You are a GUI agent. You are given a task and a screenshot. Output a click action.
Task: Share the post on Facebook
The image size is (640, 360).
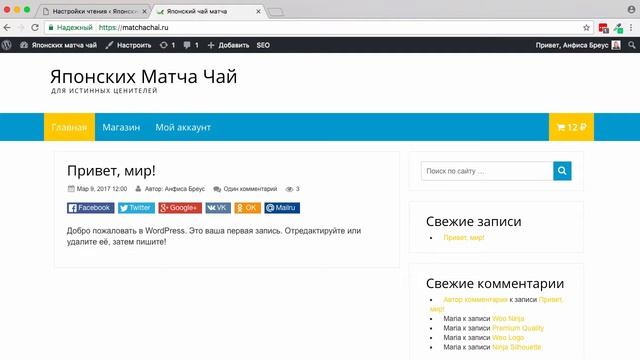pos(91,208)
